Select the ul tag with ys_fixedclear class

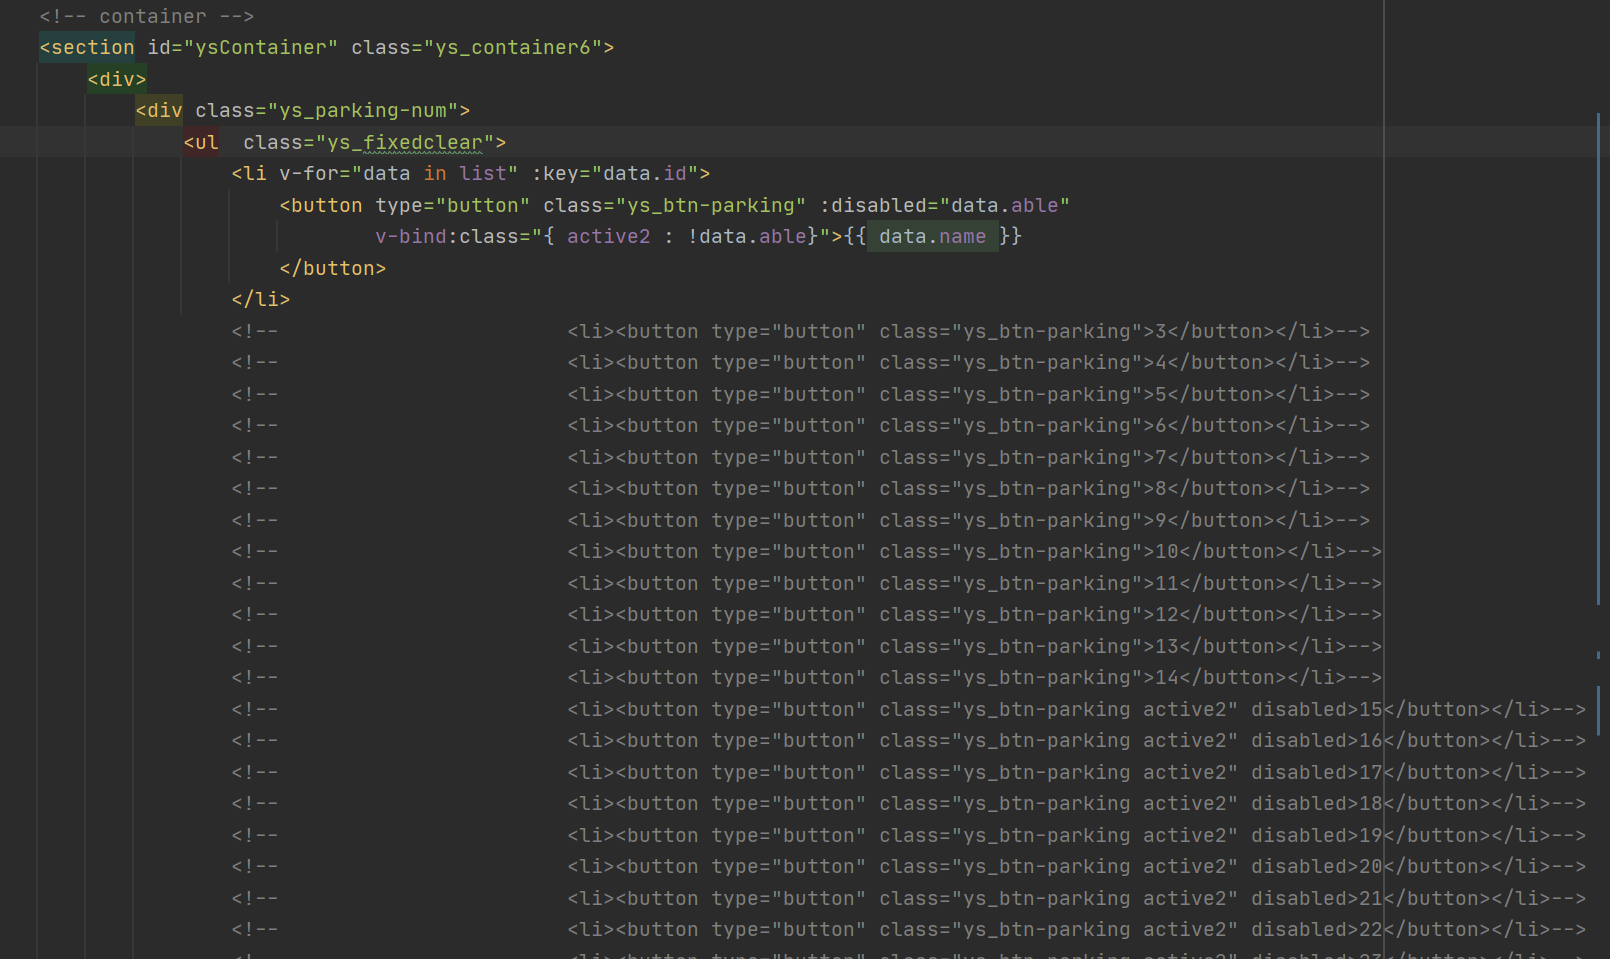[202, 142]
